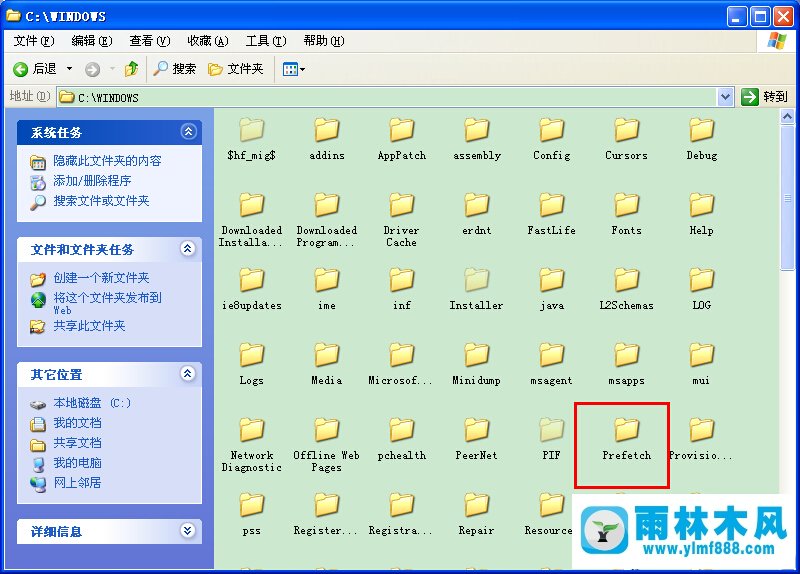Select the Config folder
This screenshot has height=574, width=800.
552,139
